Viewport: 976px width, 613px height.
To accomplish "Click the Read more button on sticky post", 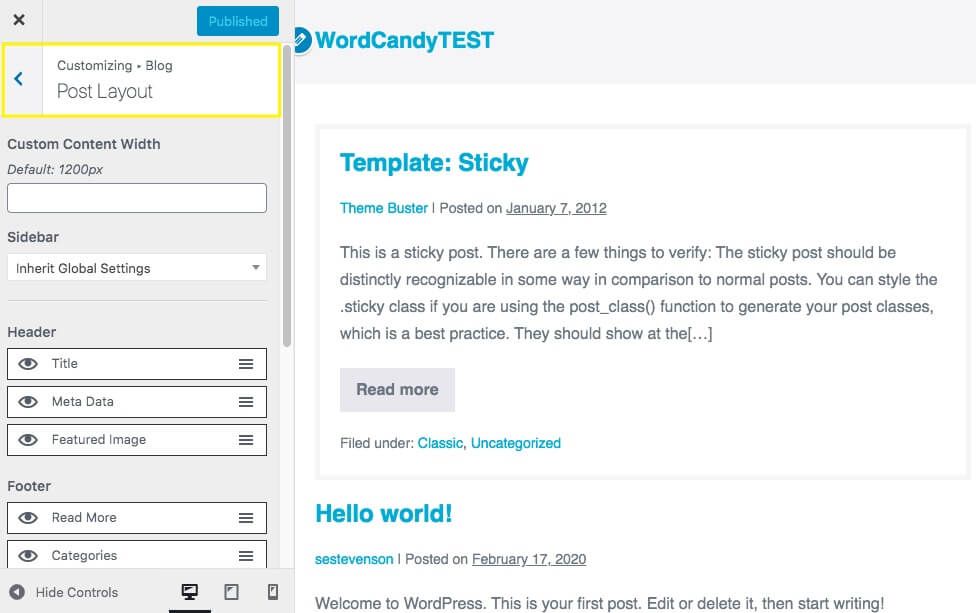I will tap(397, 390).
